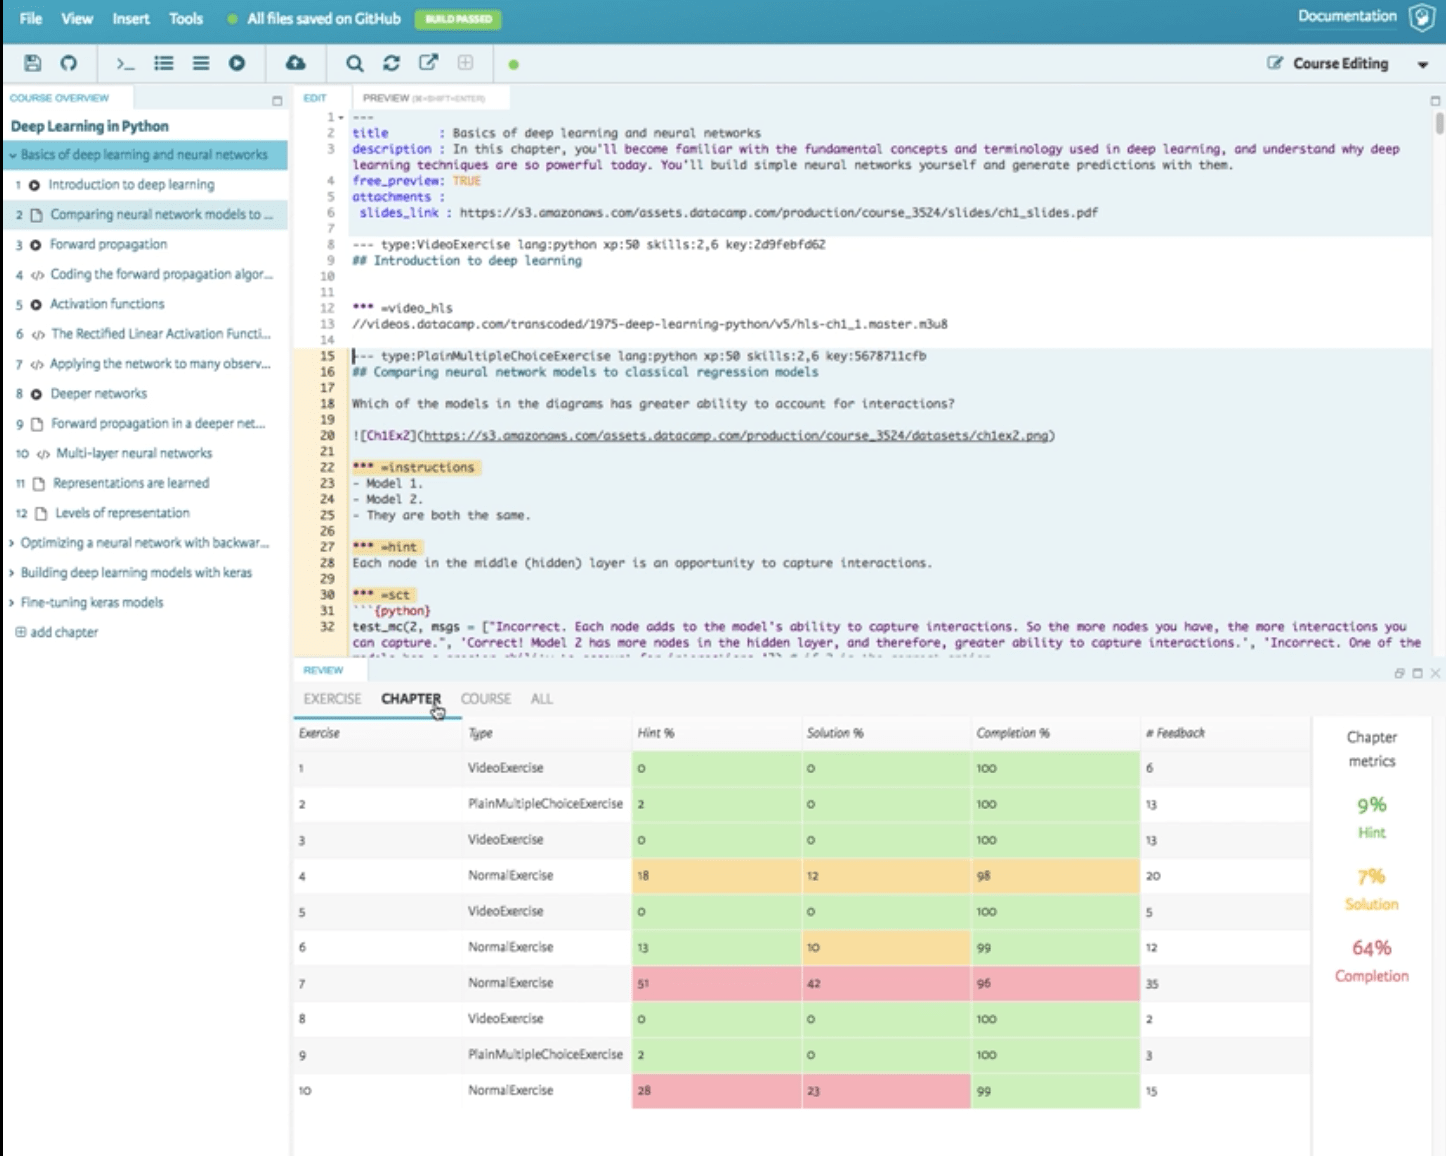Screen dimensions: 1446x1156
Task: Expand Fine-tuning keras models chapter
Action: pyautogui.click(x=11, y=603)
